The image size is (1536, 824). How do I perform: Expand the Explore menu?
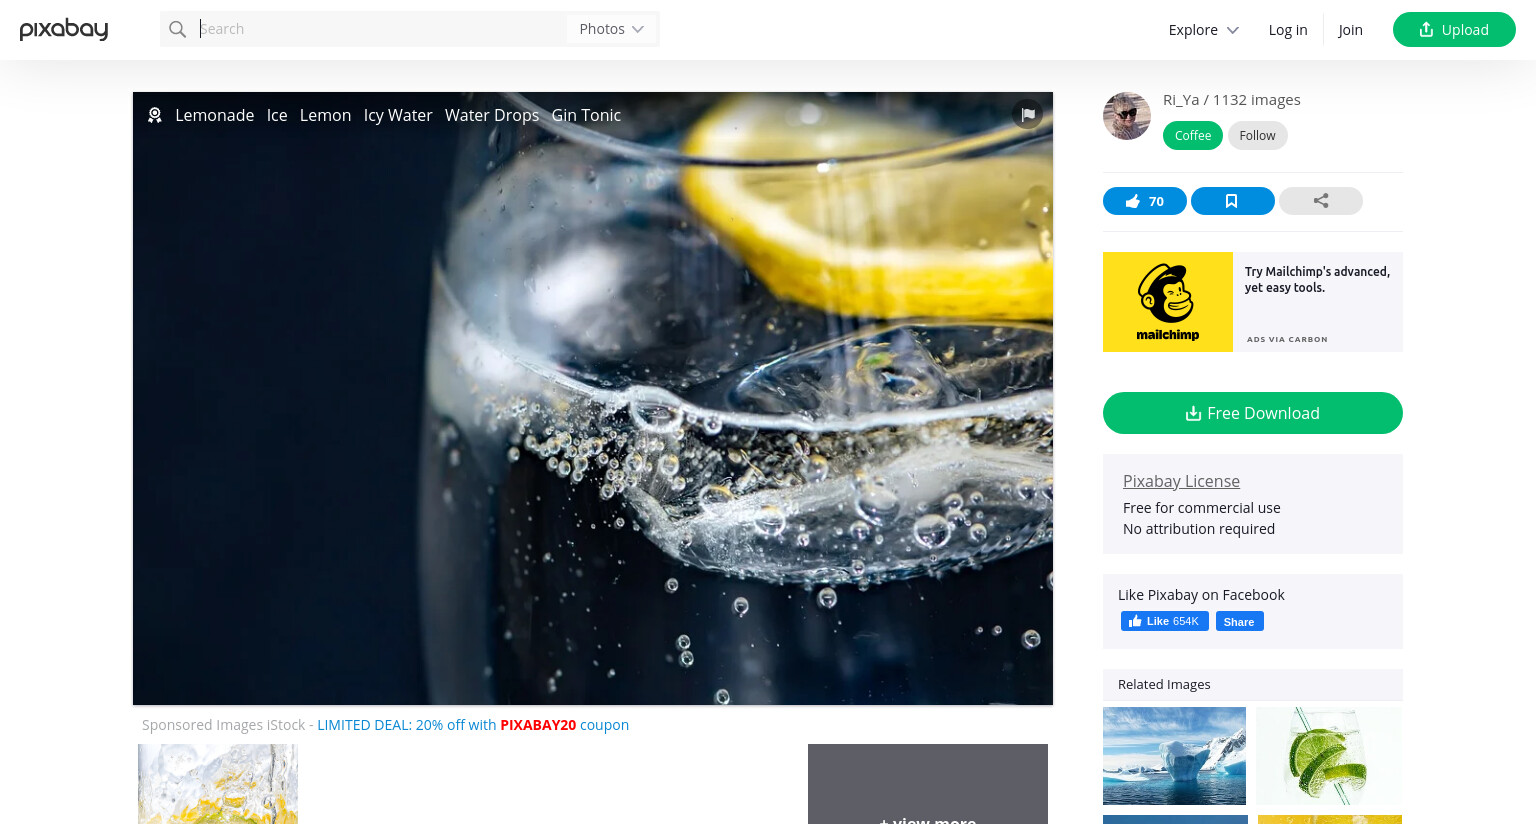pos(1203,30)
